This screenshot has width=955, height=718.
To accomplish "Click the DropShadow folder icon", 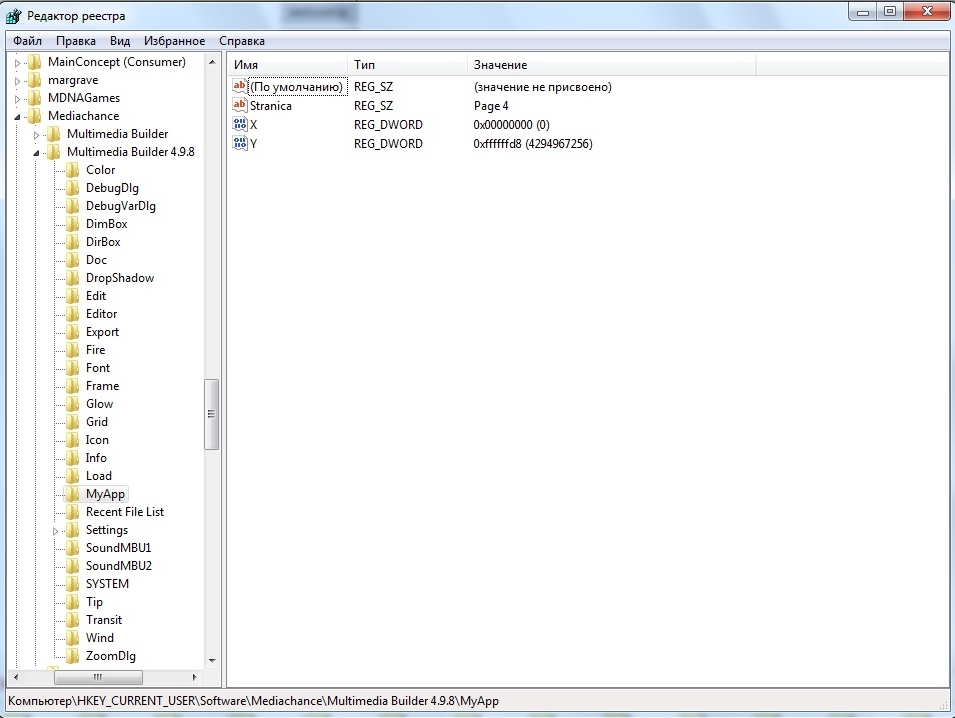I will pos(72,278).
